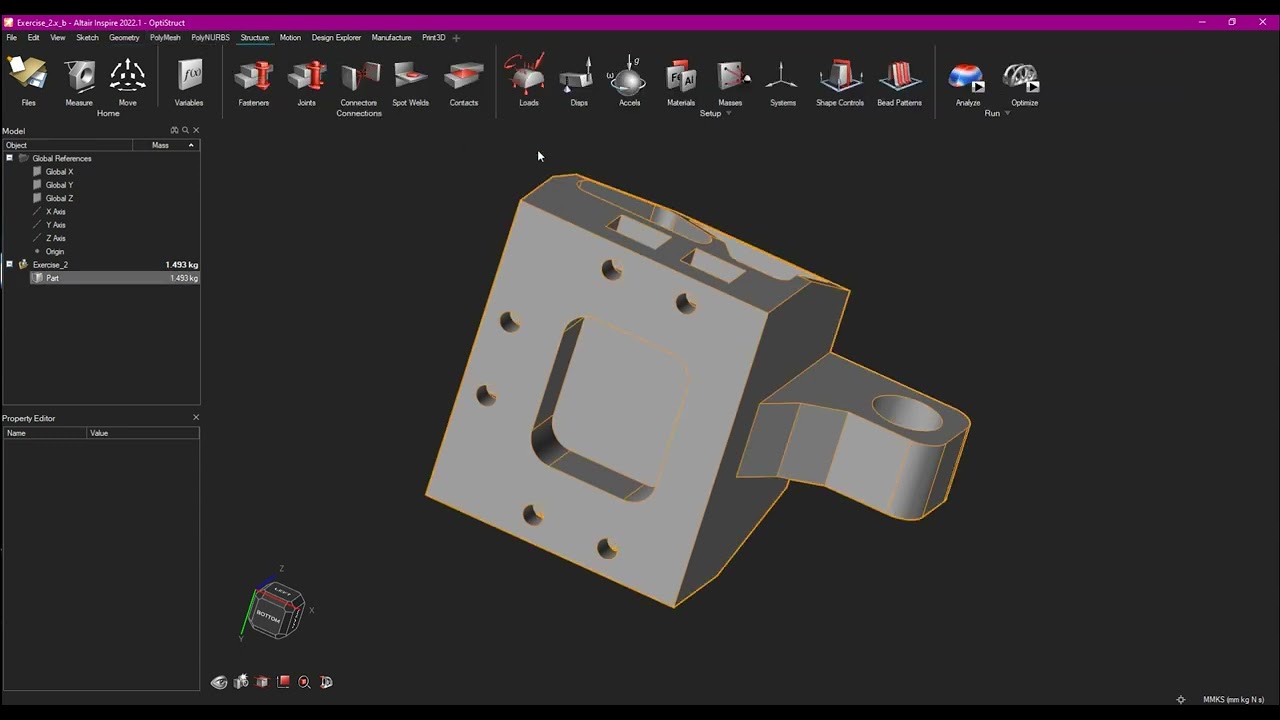Click the section cut box icon
The image size is (1280, 720).
pos(262,682)
